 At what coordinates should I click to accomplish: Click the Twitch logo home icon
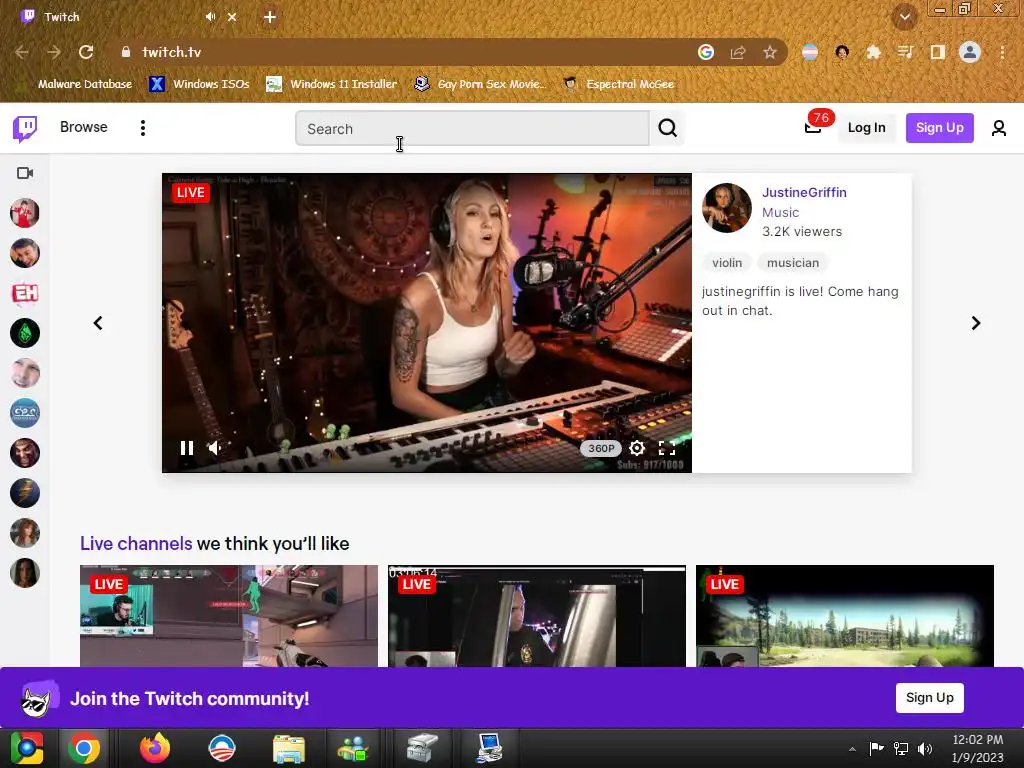point(25,128)
